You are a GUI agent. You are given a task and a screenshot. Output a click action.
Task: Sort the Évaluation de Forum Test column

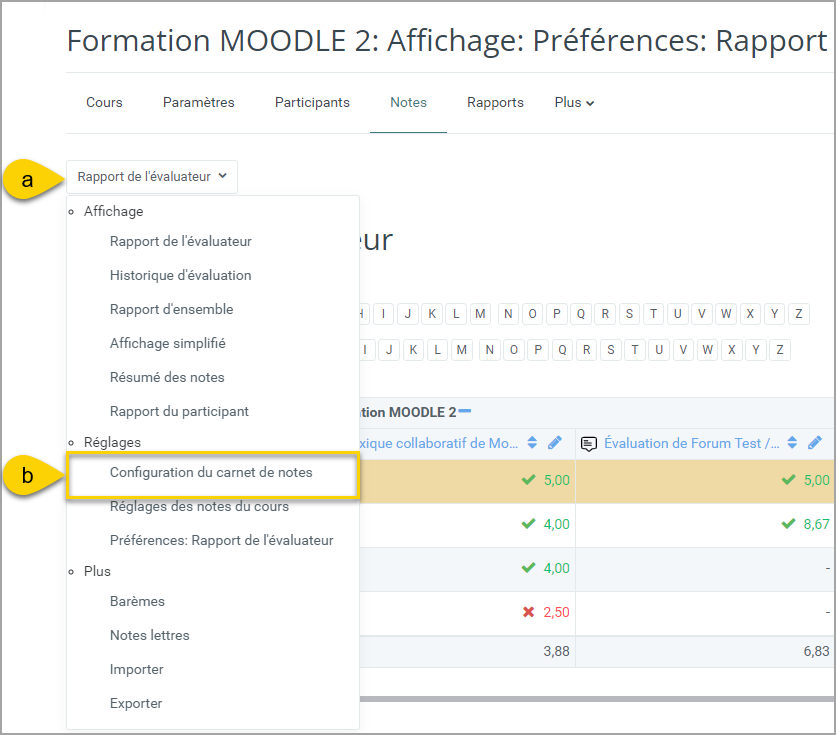click(x=792, y=443)
